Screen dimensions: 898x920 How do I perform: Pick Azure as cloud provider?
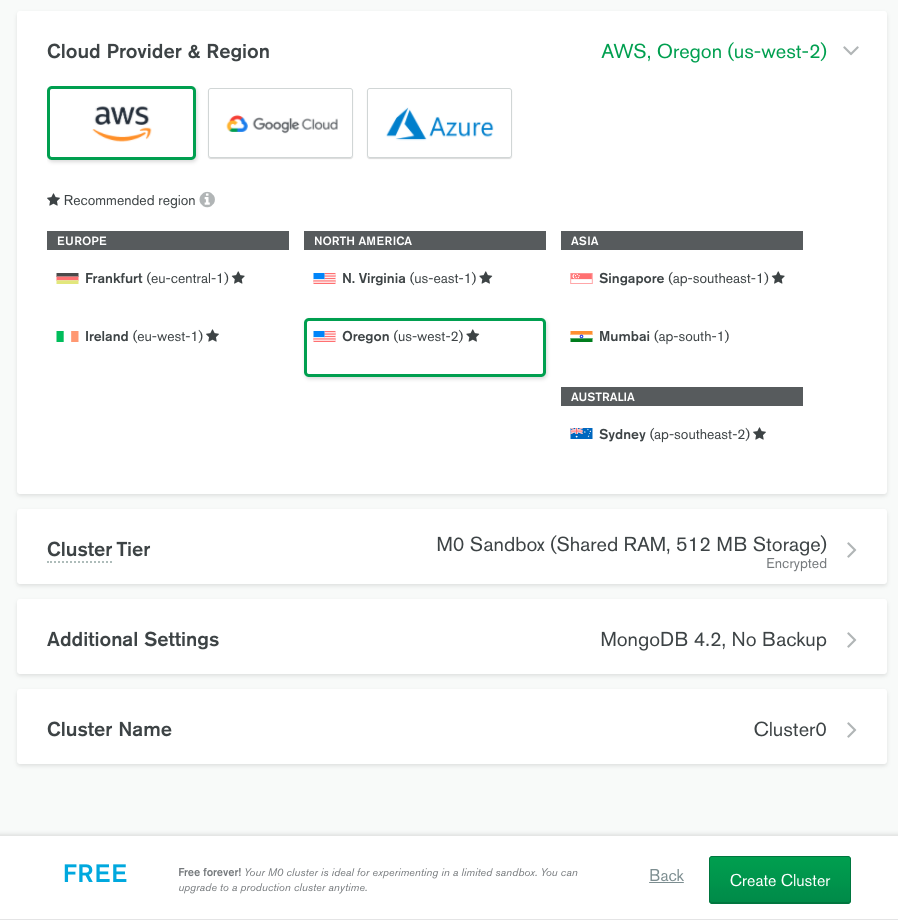[x=439, y=123]
